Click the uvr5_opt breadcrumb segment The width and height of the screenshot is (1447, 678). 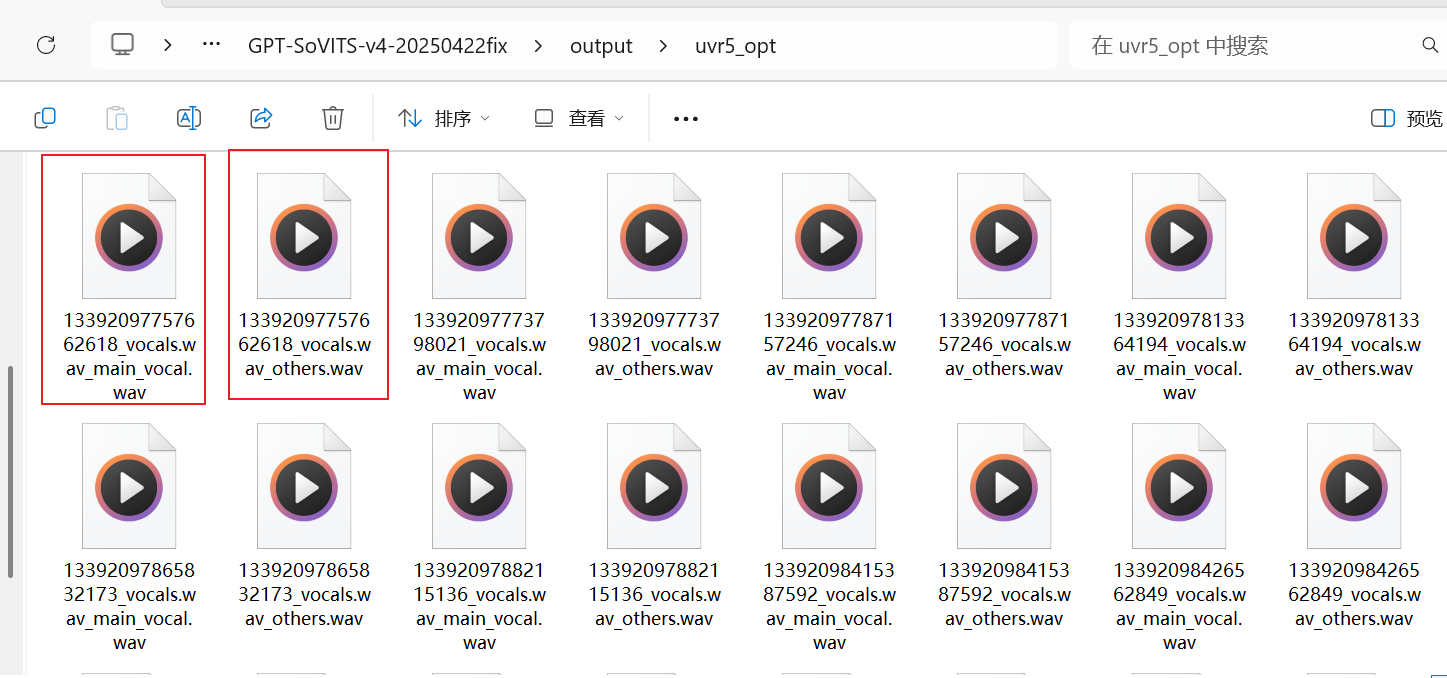735,46
